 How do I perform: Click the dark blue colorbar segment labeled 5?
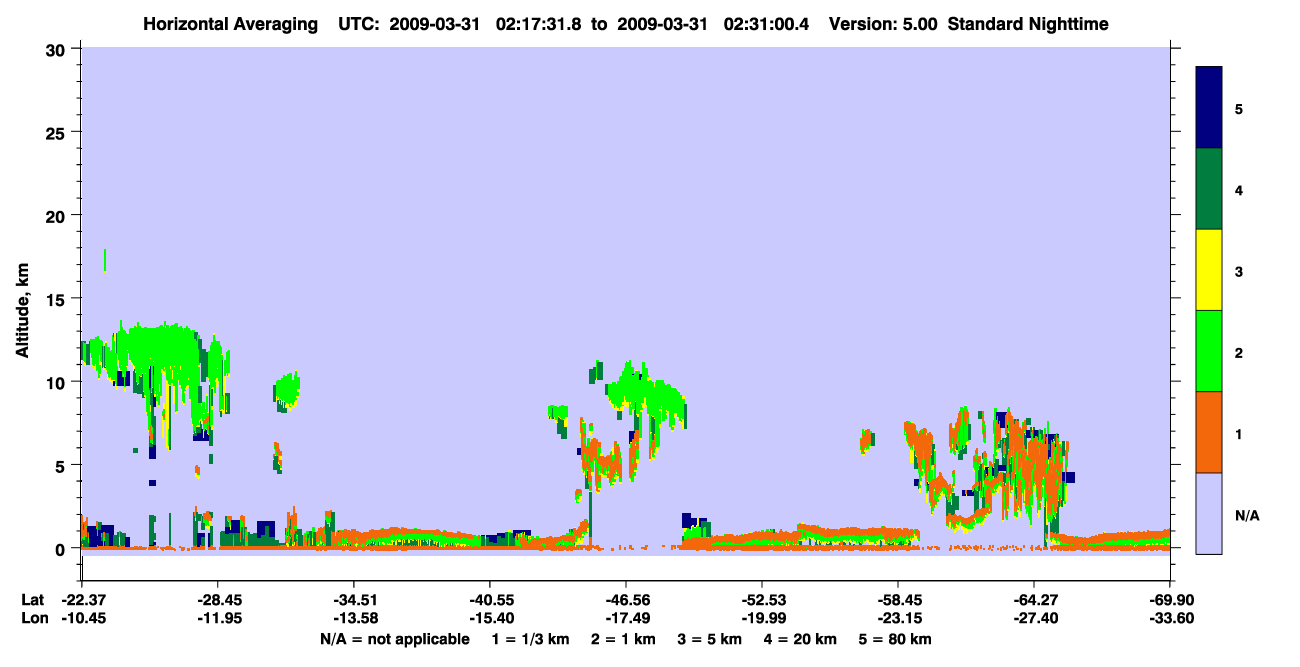(x=1209, y=107)
